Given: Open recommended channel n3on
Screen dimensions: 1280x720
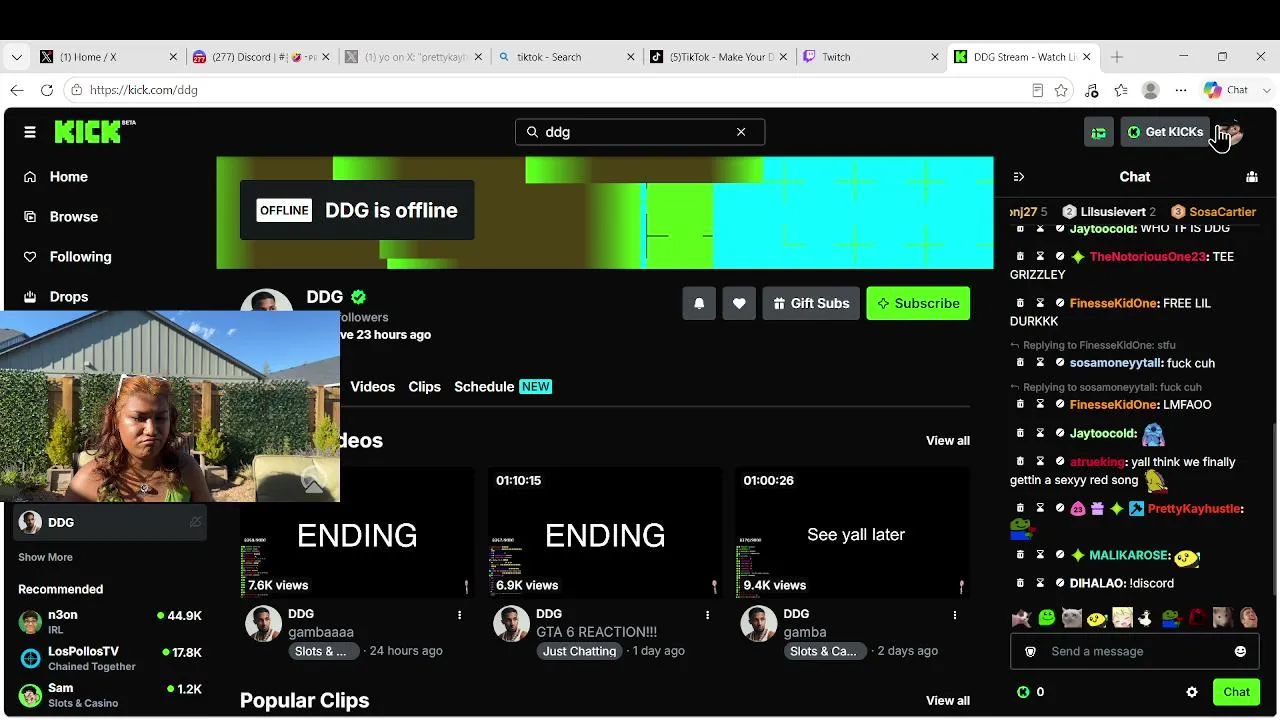Looking at the screenshot, I should pyautogui.click(x=110, y=622).
